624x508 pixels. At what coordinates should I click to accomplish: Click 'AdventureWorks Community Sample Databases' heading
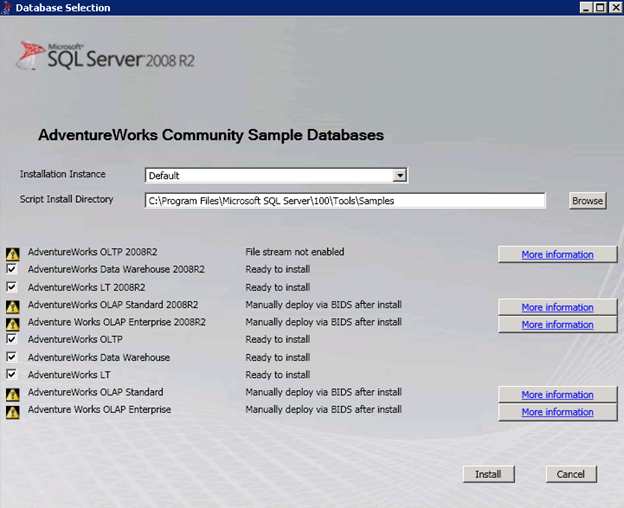tap(211, 135)
